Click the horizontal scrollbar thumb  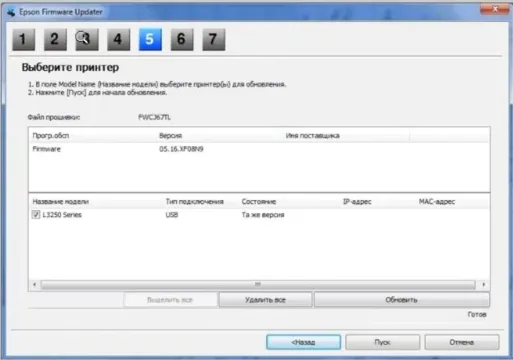(x=258, y=285)
